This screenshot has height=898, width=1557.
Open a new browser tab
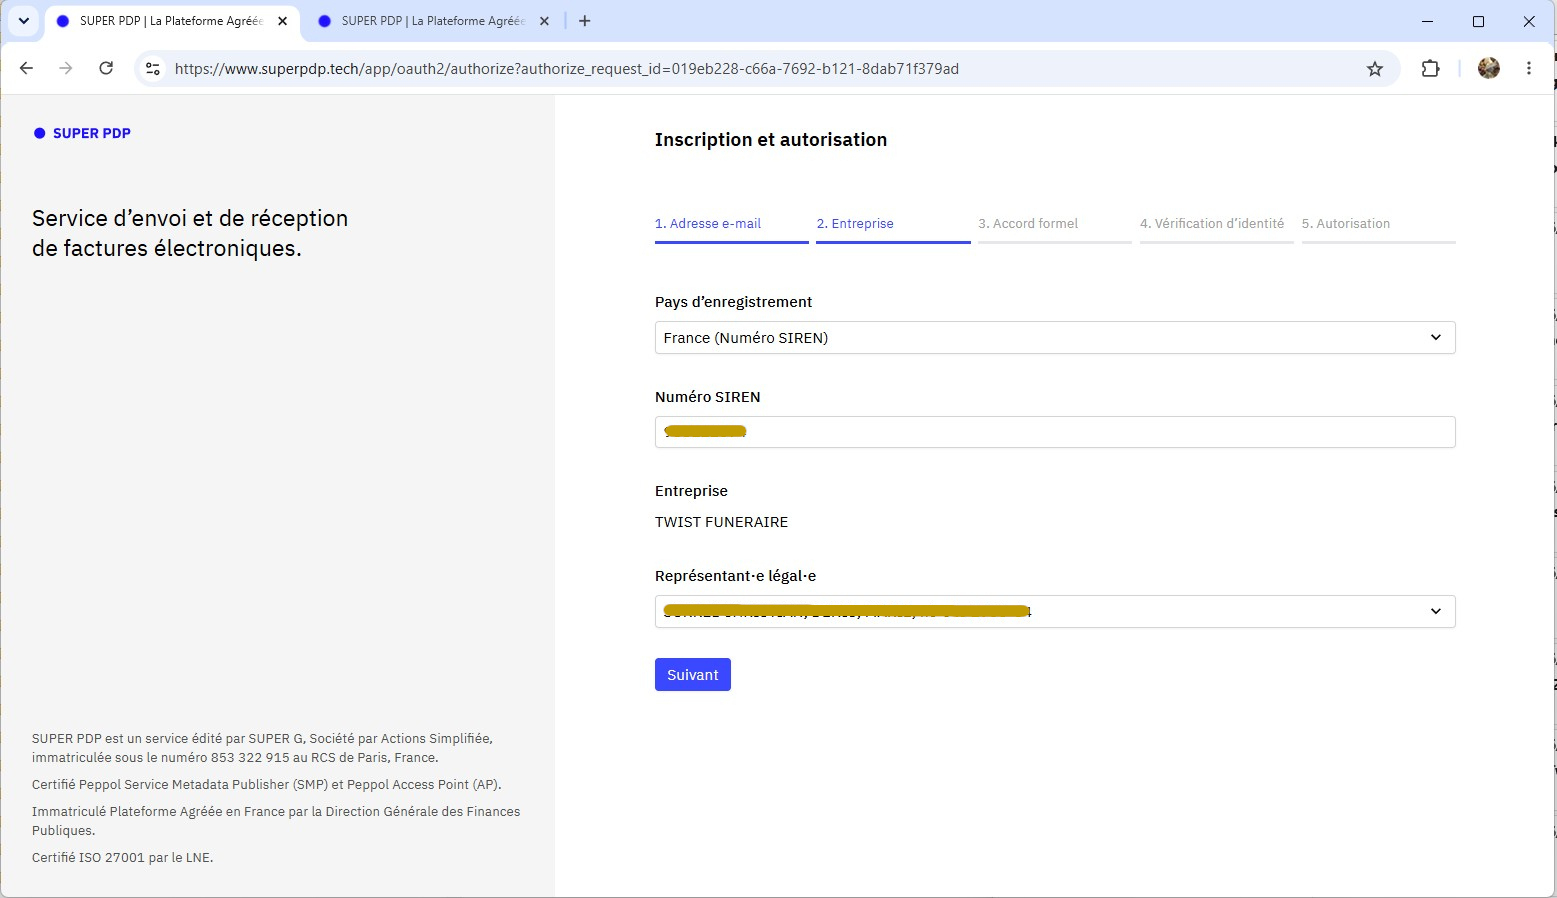click(x=585, y=21)
